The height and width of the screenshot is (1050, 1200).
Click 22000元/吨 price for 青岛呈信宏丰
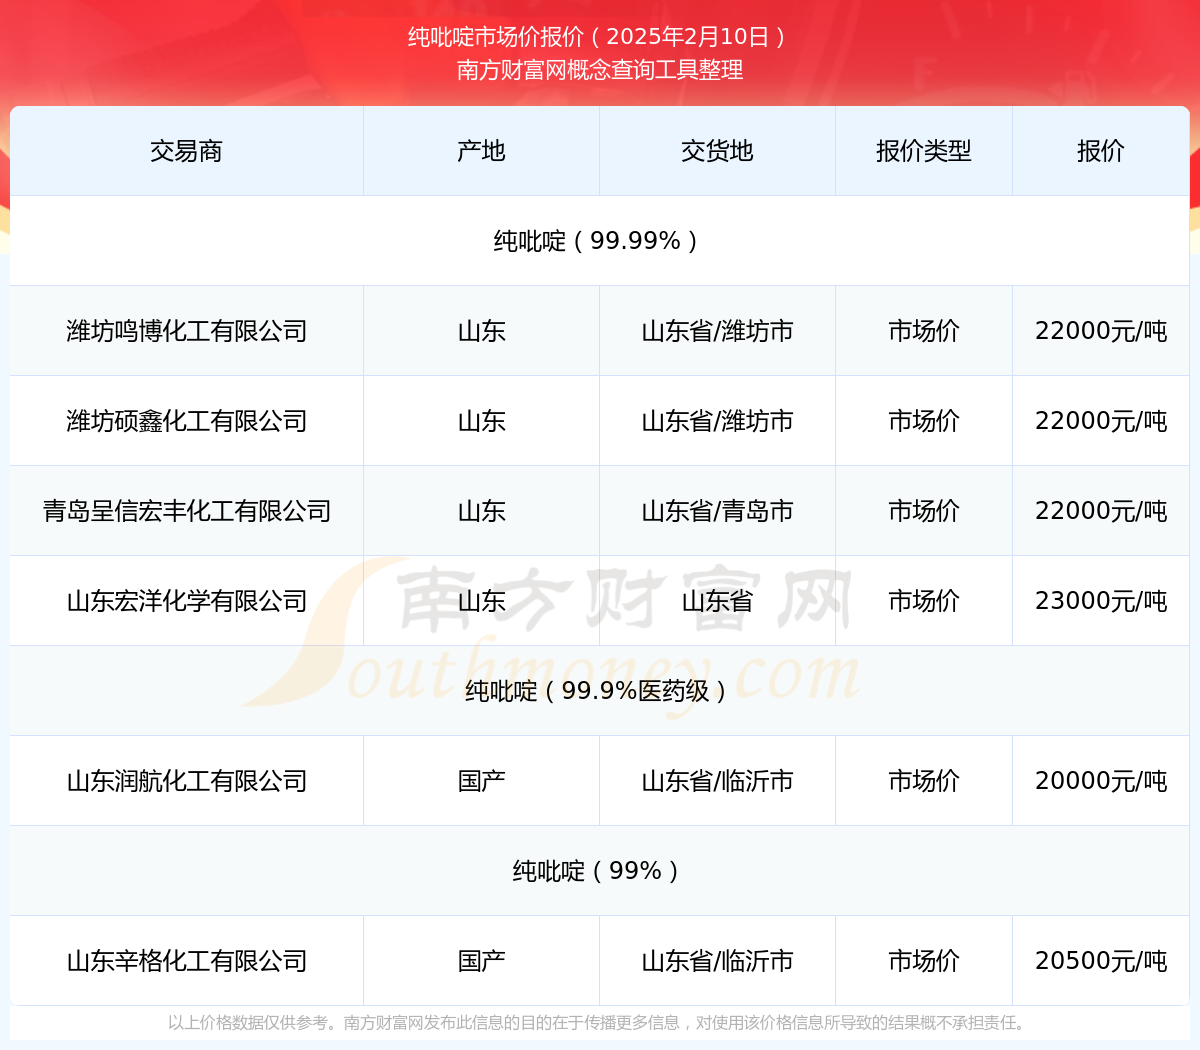point(1101,511)
